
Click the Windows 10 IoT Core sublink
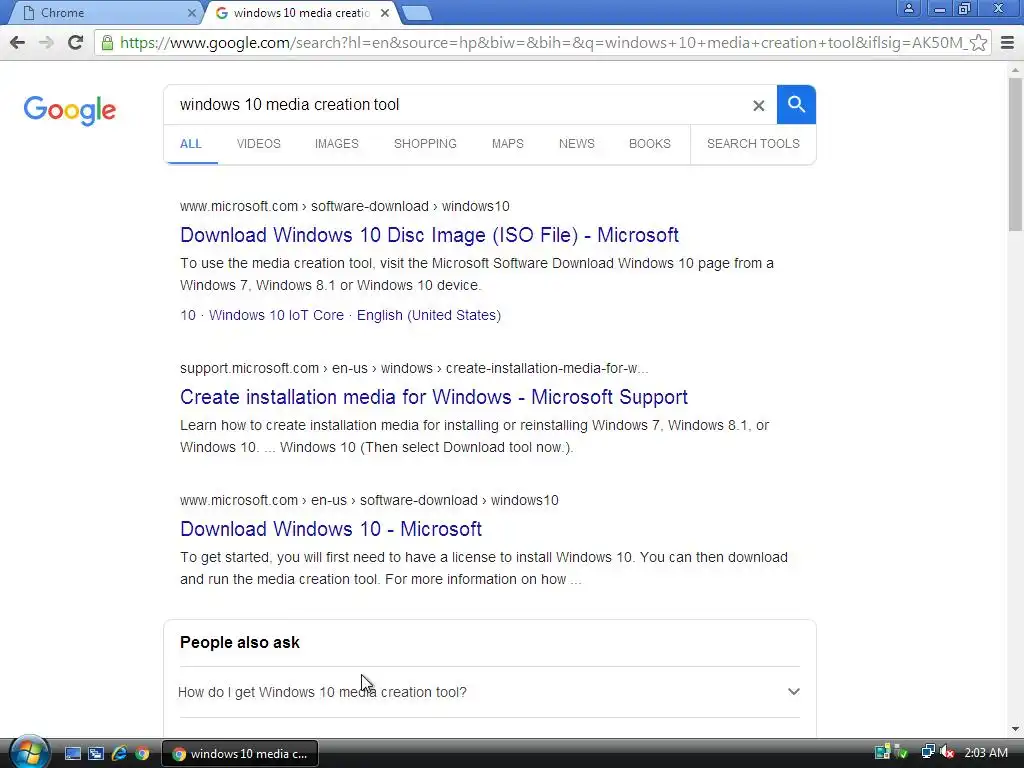point(276,315)
